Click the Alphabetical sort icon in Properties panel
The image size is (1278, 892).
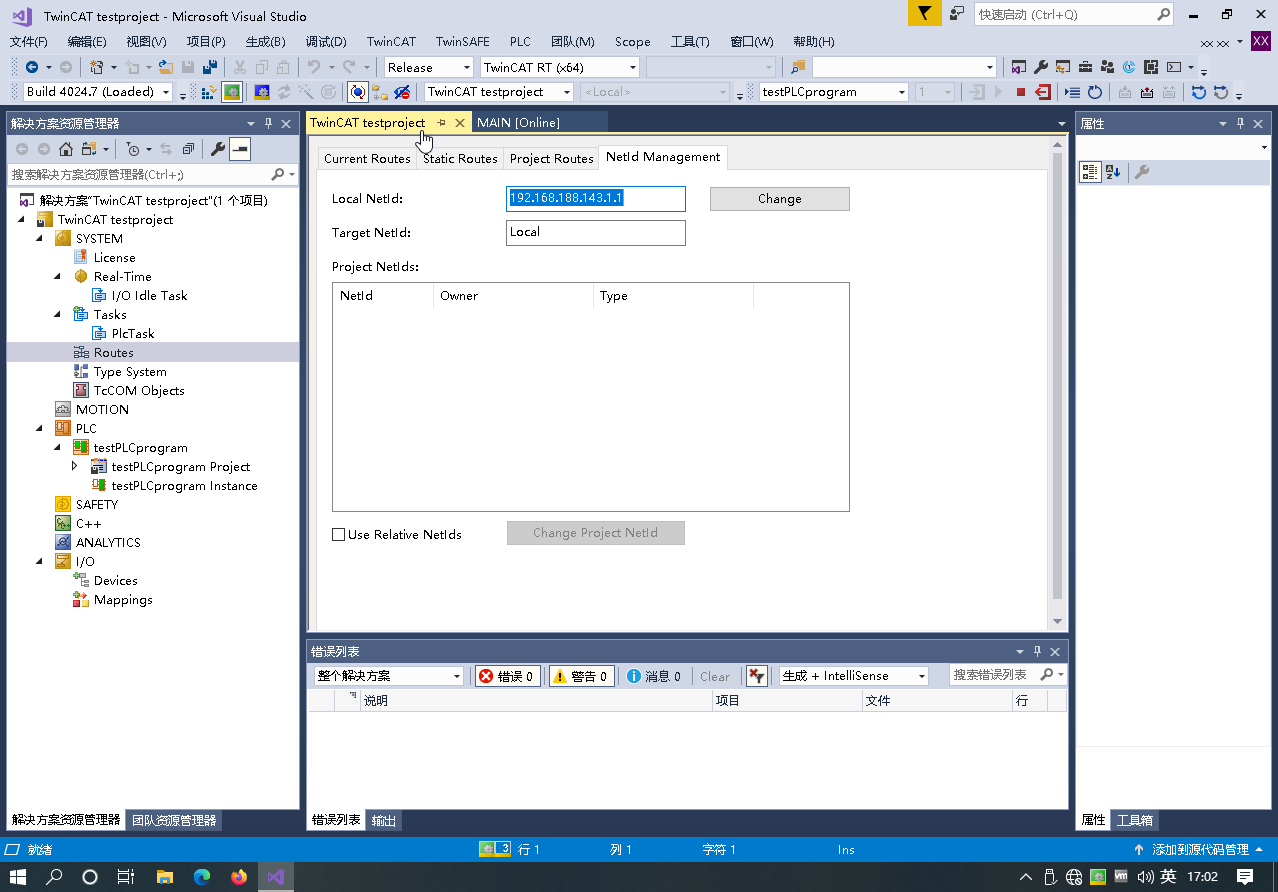click(x=1113, y=172)
